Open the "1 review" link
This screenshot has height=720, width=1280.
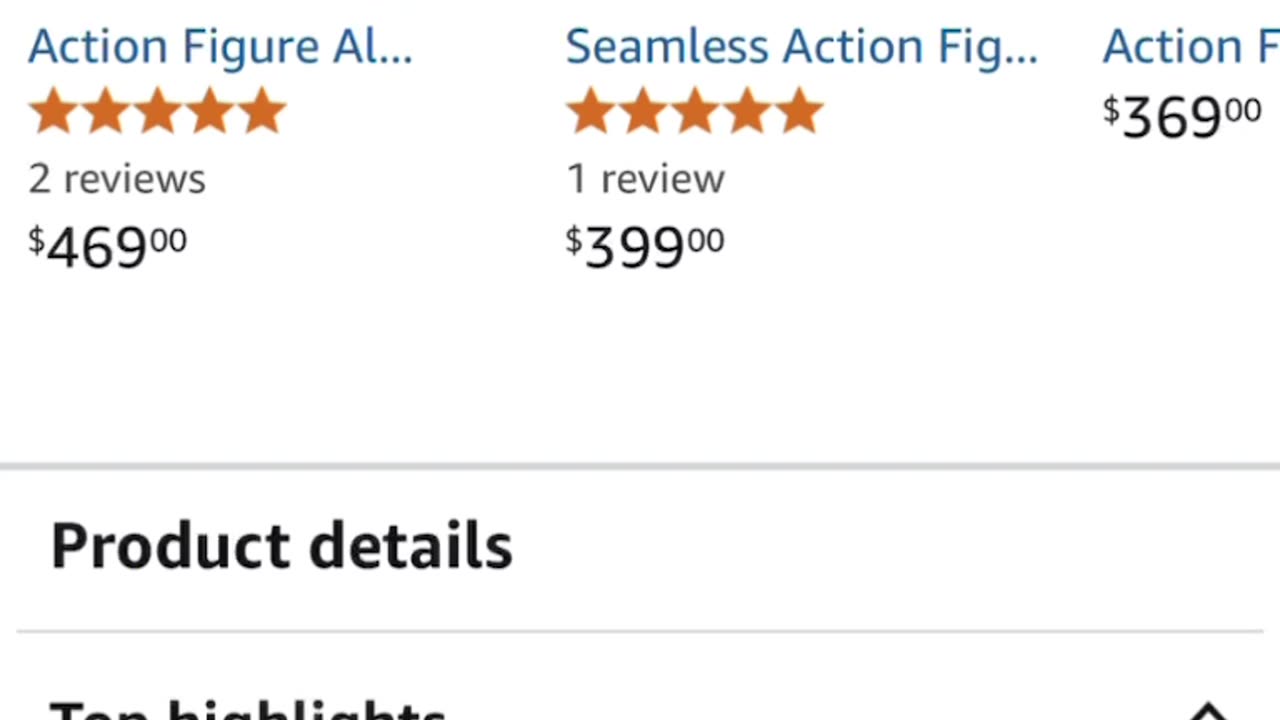pos(645,179)
